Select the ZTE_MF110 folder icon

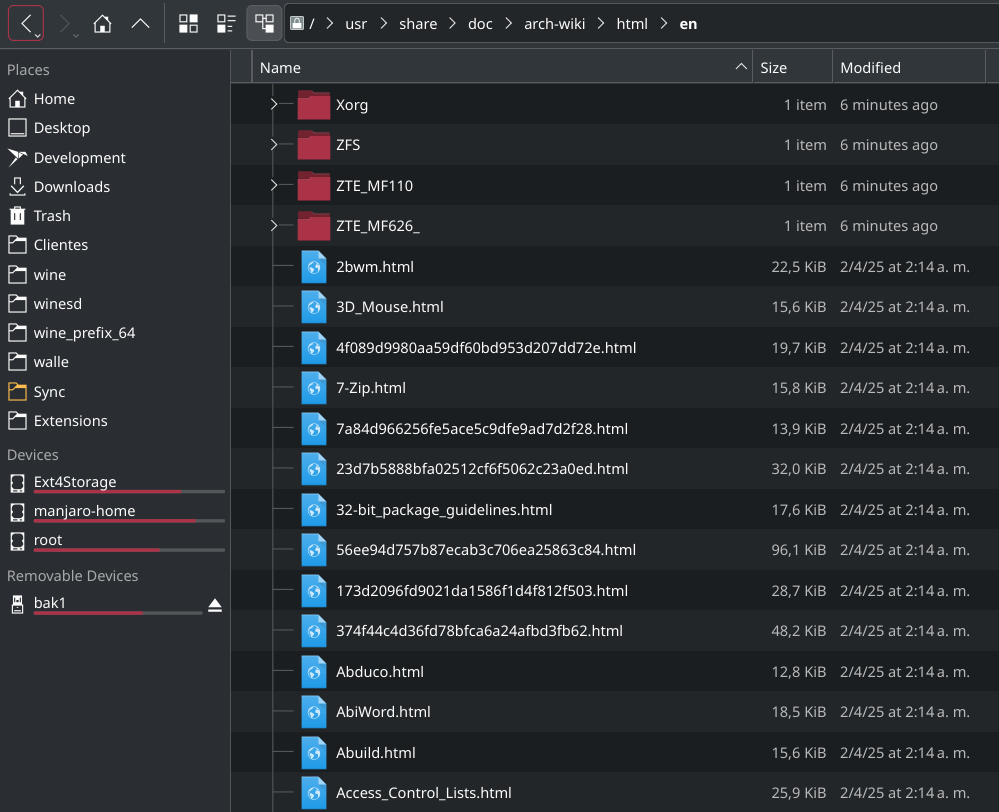pos(313,185)
